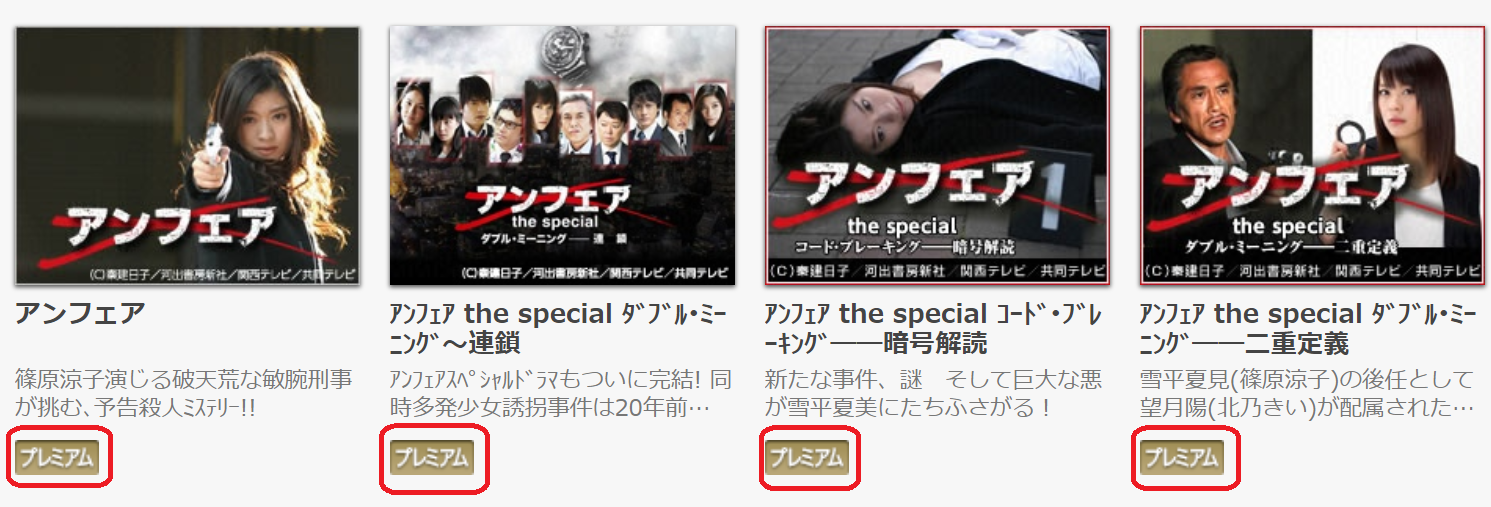Open the アンフェア poster with woman aiming gun
This screenshot has width=1491, height=507.
187,156
